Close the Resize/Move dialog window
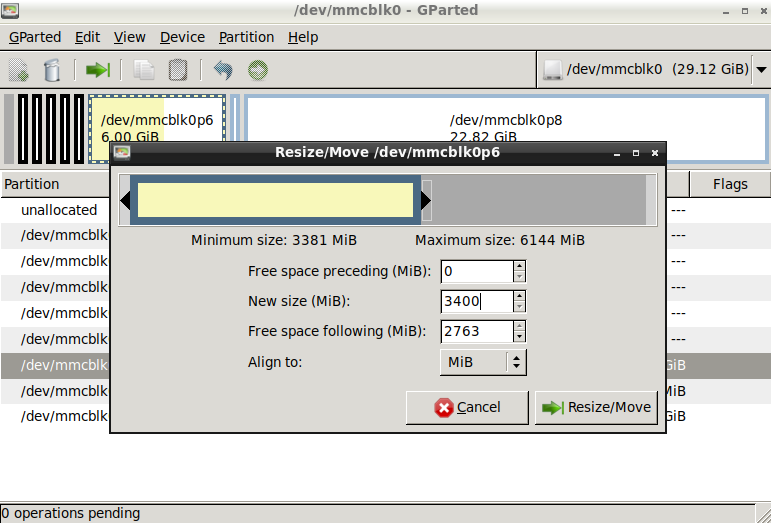Viewport: 771px width, 523px height. (654, 153)
